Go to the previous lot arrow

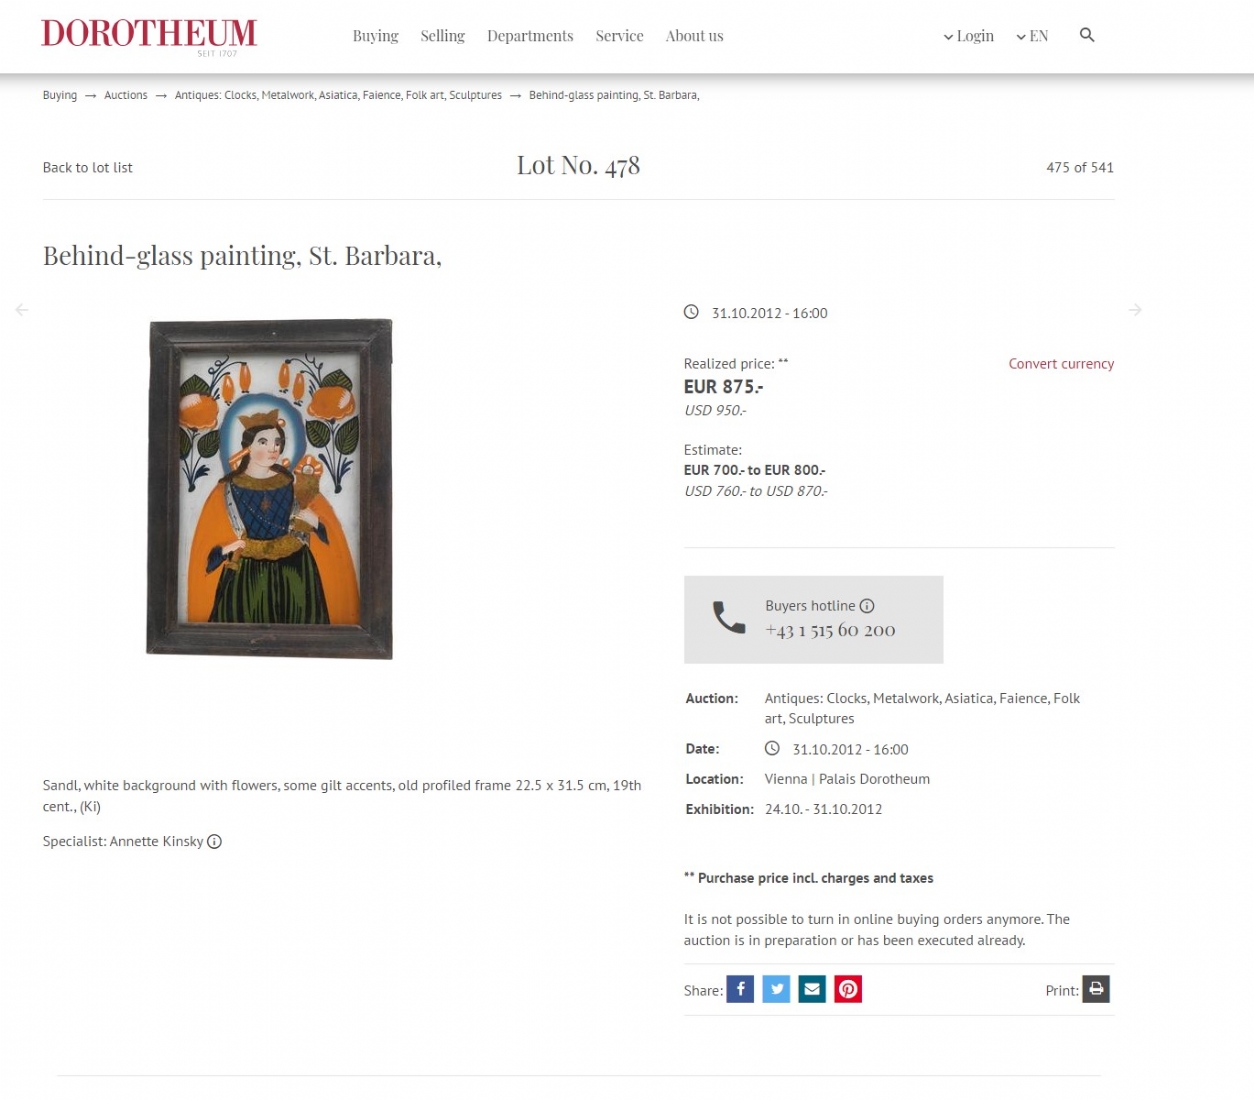click(22, 310)
